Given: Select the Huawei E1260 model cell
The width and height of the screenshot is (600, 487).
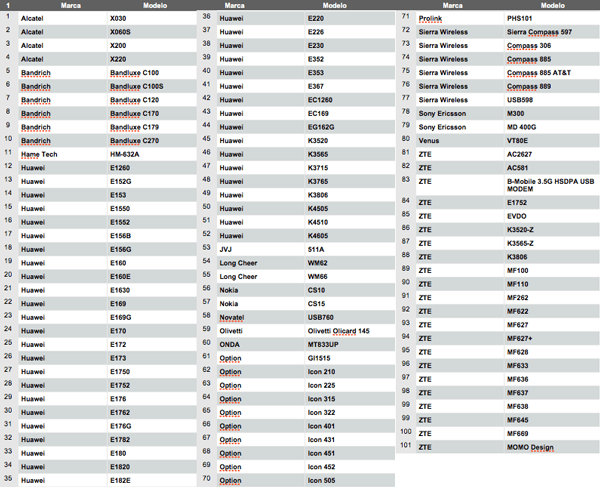Looking at the screenshot, I should [152, 168].
